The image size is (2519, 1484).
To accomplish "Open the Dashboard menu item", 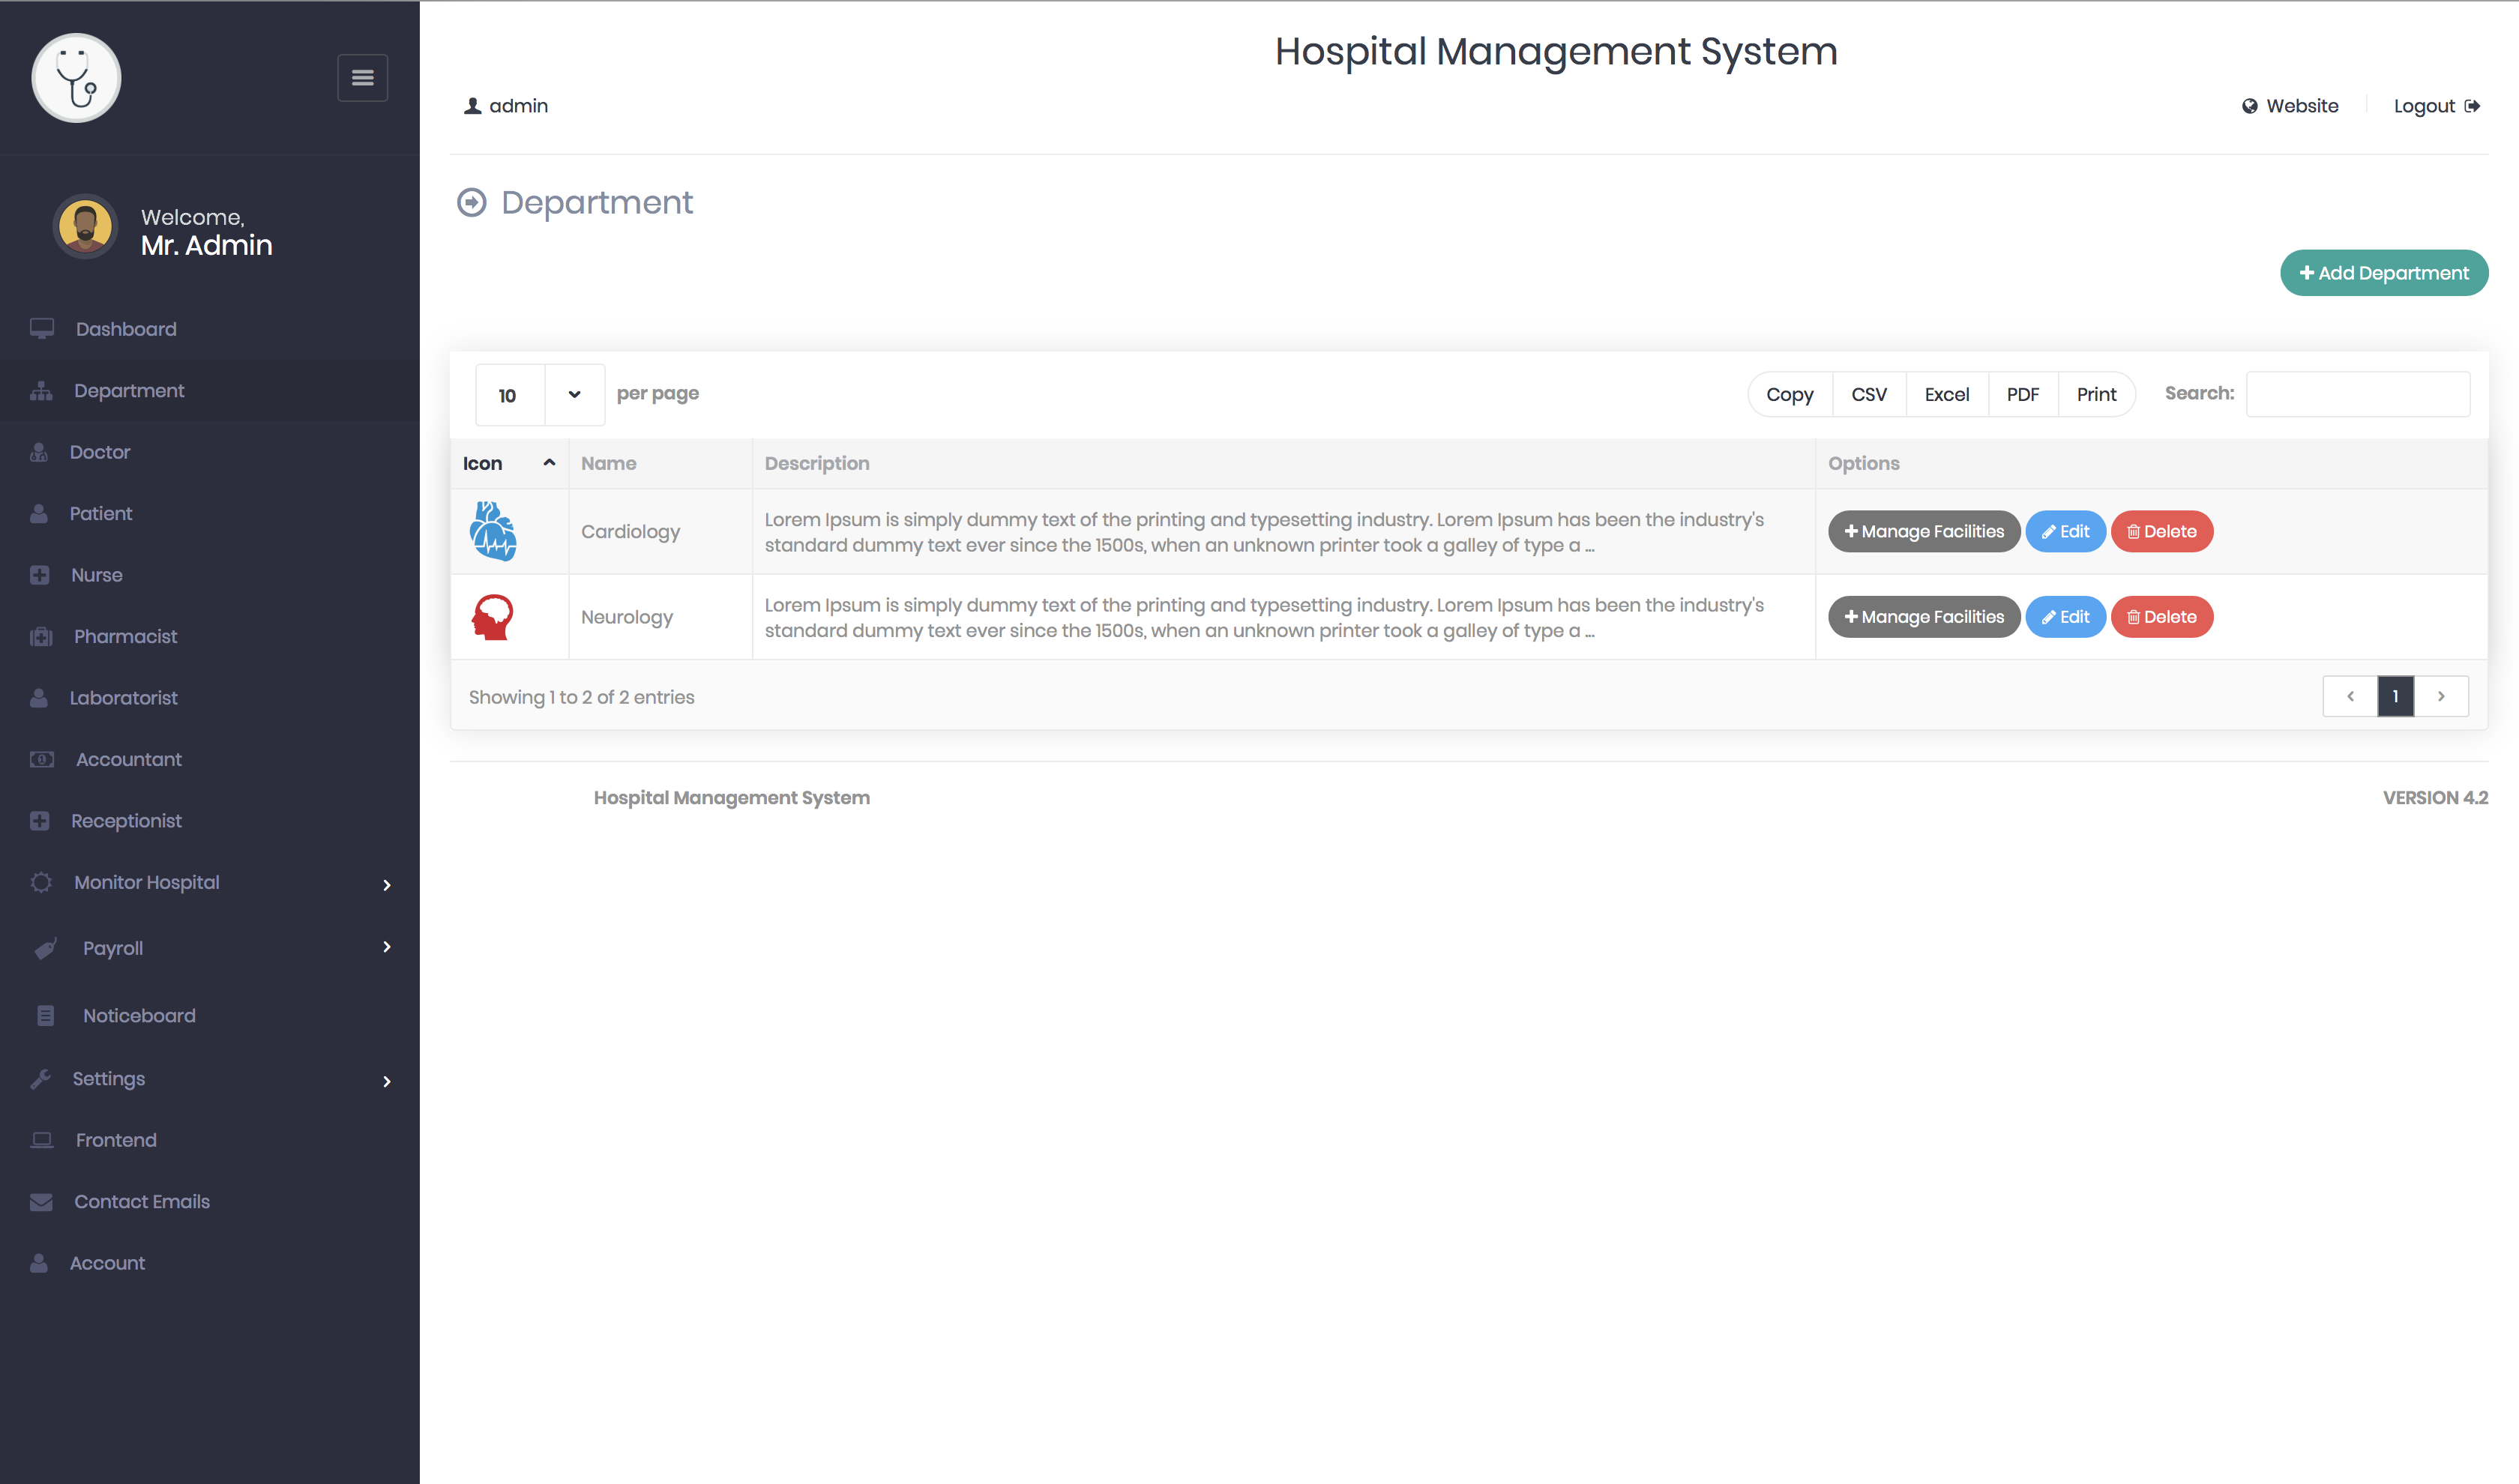I will 210,329.
